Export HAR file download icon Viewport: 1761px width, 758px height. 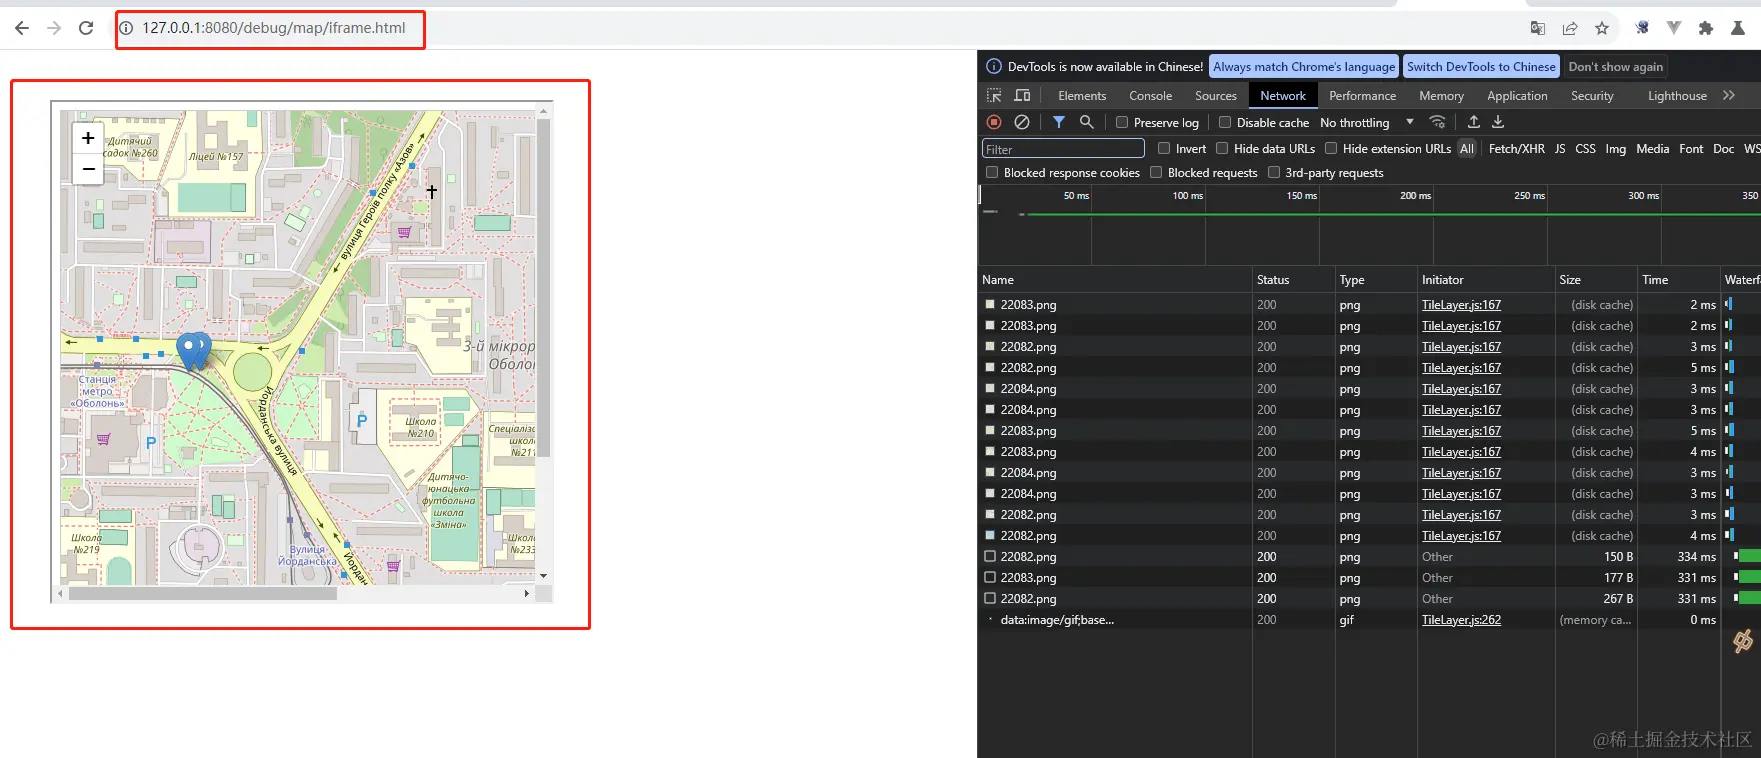(1498, 122)
